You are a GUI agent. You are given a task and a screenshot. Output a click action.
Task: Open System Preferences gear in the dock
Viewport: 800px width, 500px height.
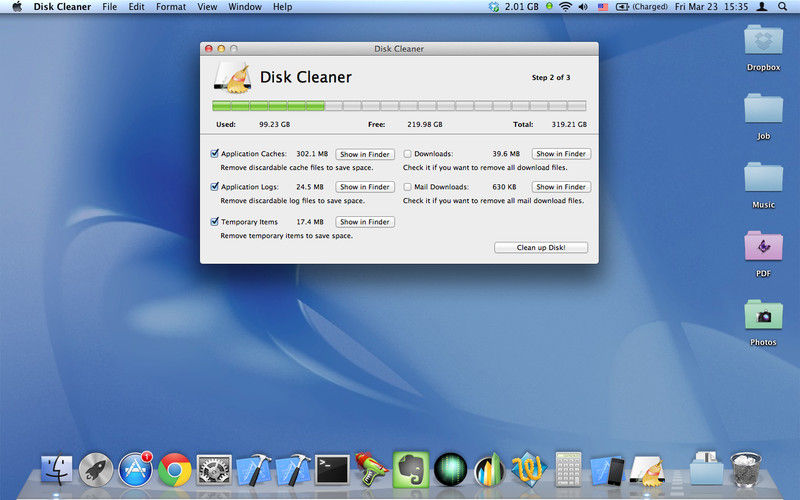click(214, 469)
